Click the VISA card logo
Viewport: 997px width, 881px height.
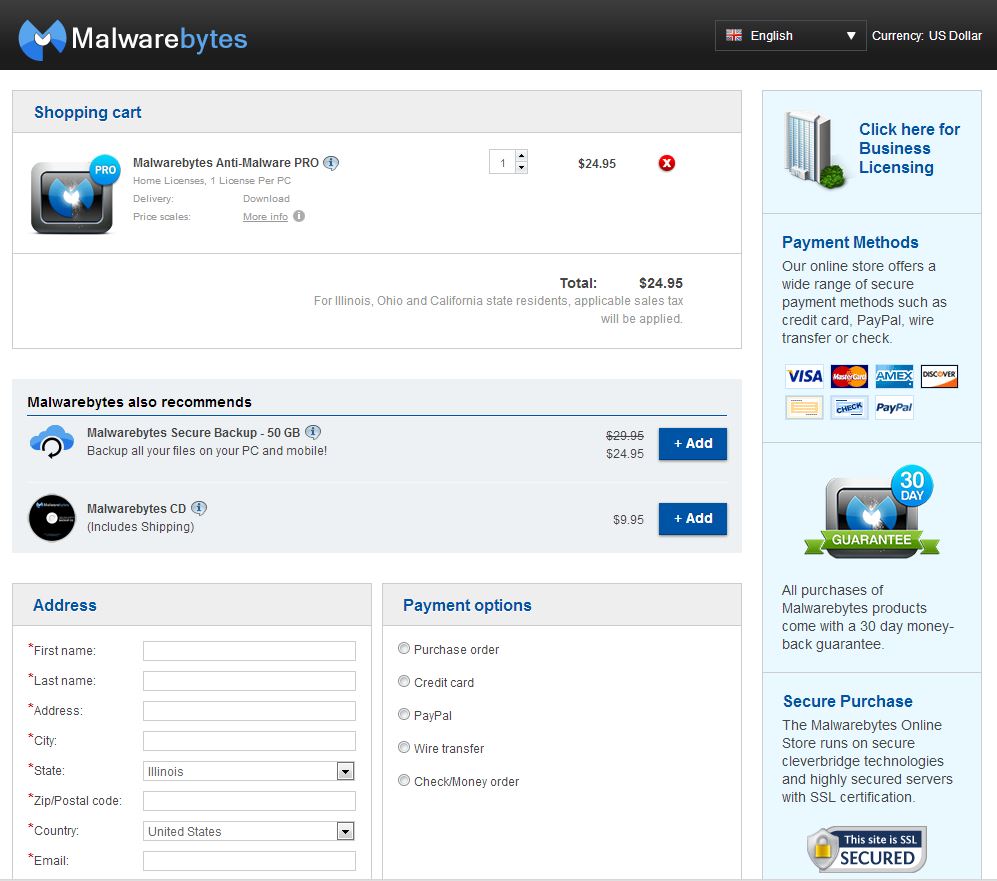[x=804, y=376]
